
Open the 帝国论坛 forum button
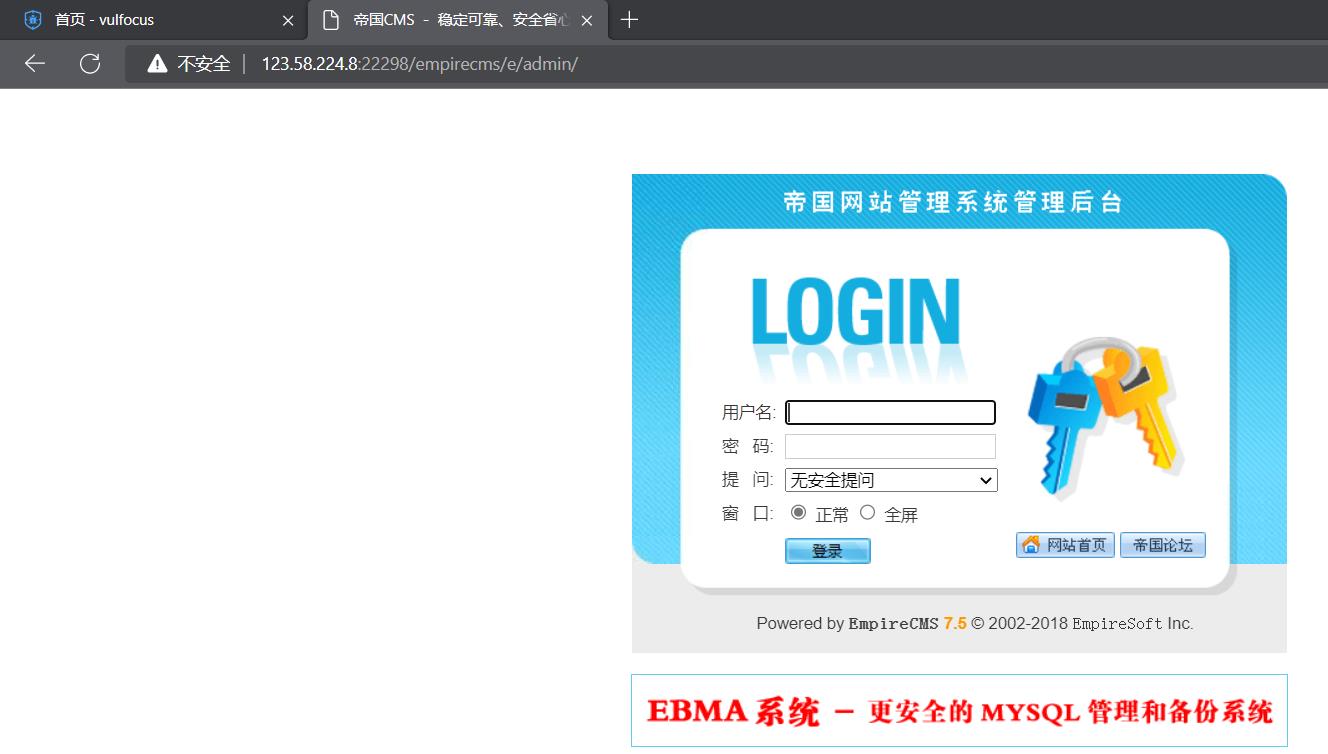tap(1163, 545)
